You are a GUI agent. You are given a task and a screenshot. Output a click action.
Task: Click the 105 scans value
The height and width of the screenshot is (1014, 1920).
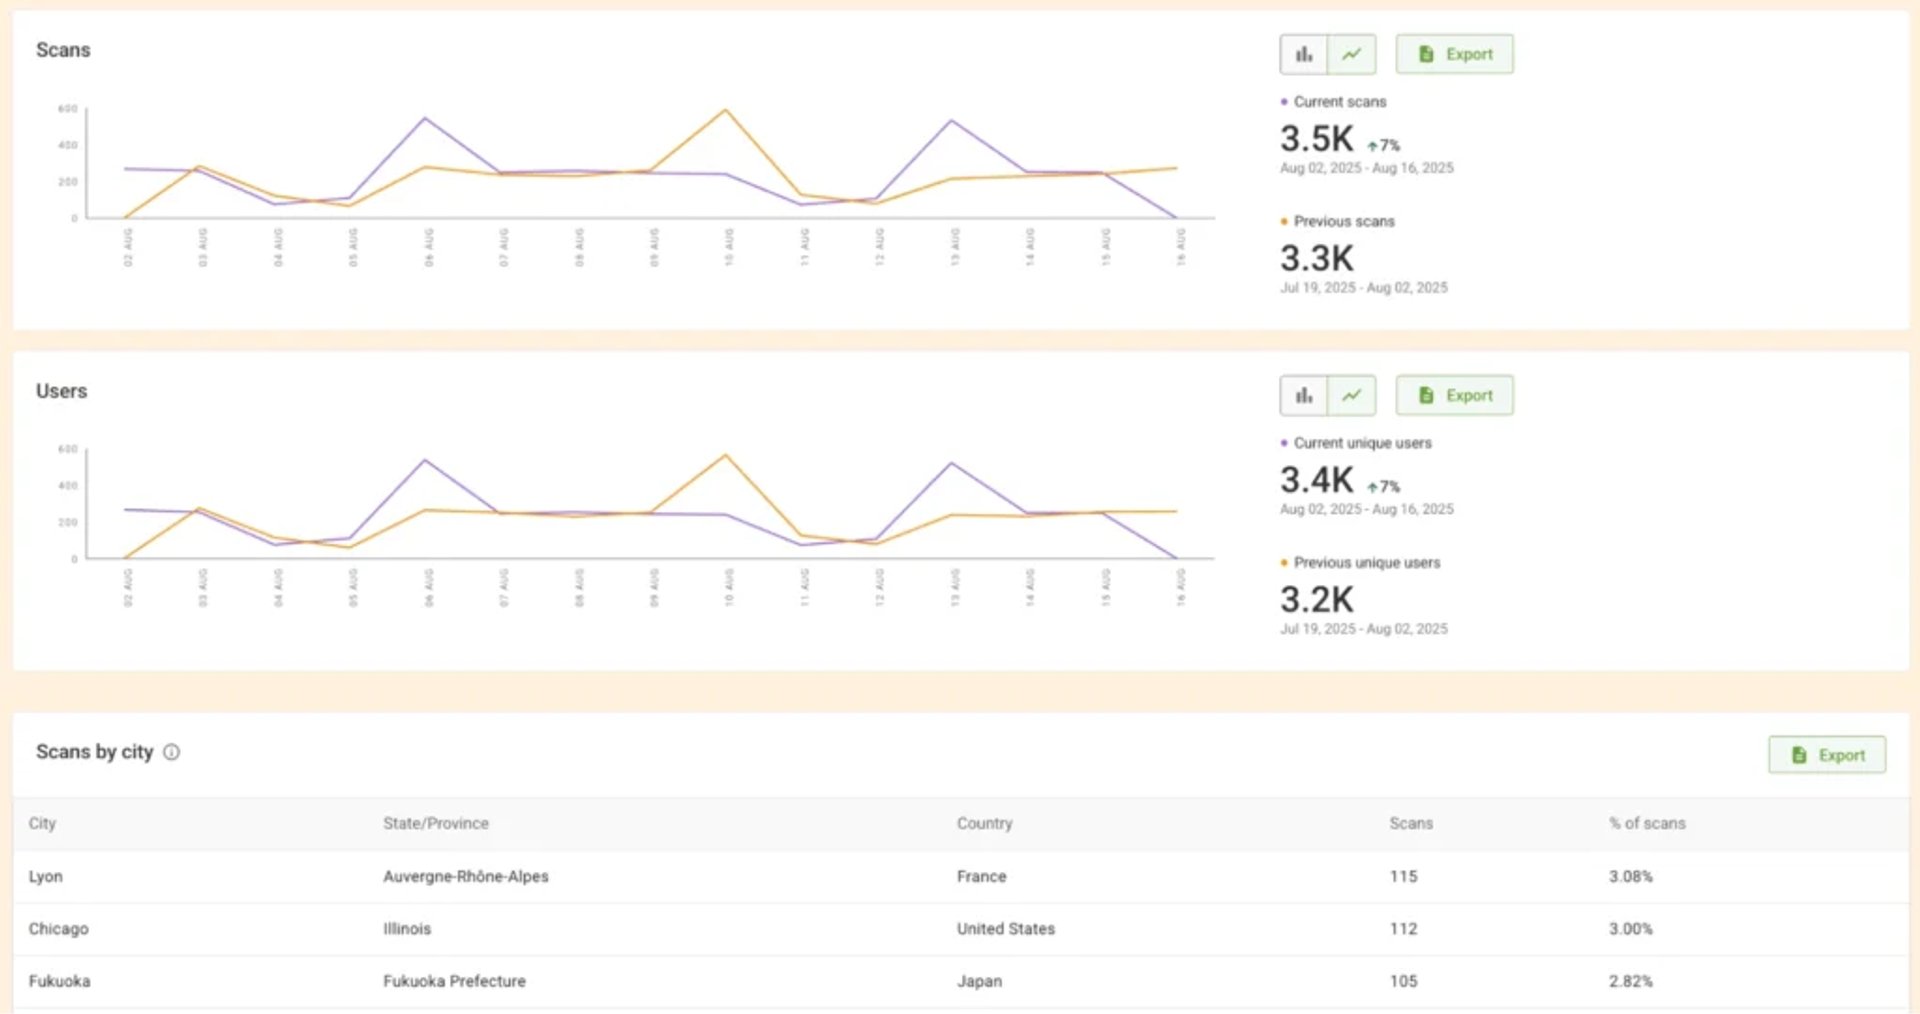[1403, 981]
